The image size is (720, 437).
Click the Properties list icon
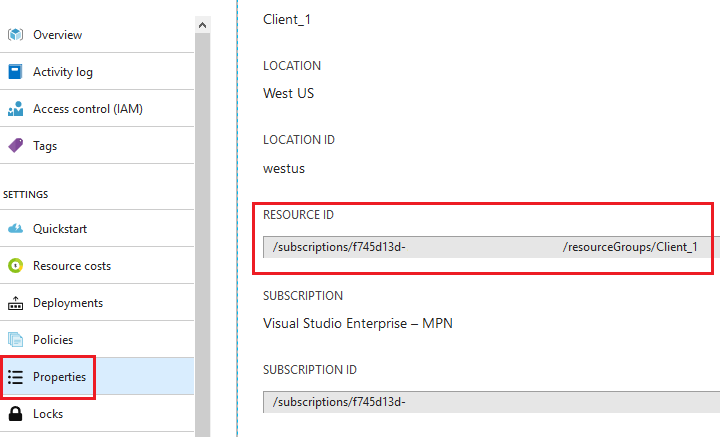[x=15, y=377]
